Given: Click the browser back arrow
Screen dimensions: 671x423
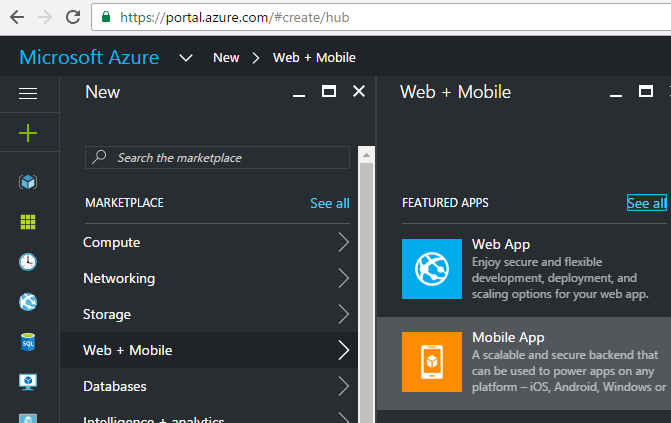Looking at the screenshot, I should (x=17, y=17).
